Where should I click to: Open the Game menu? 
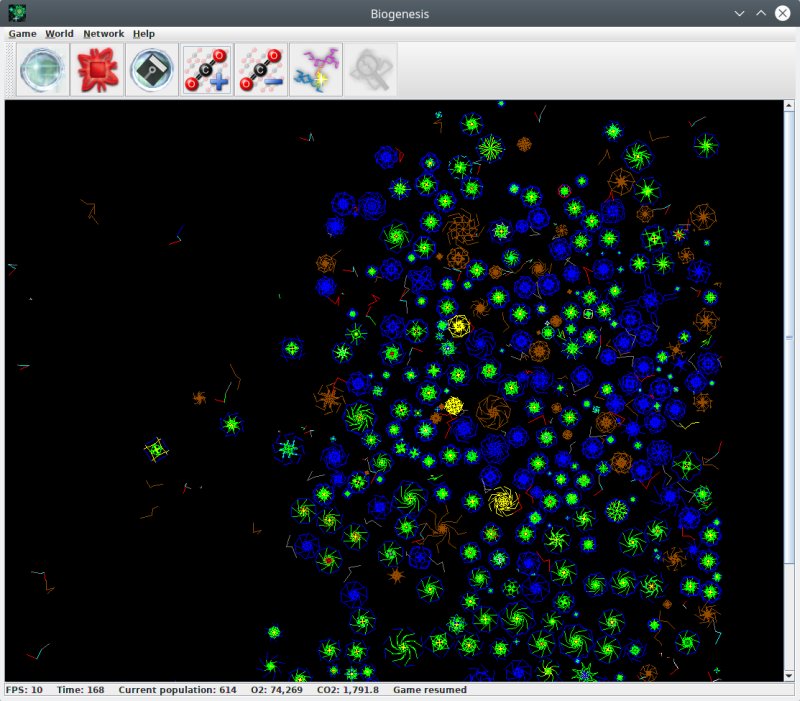tap(22, 33)
